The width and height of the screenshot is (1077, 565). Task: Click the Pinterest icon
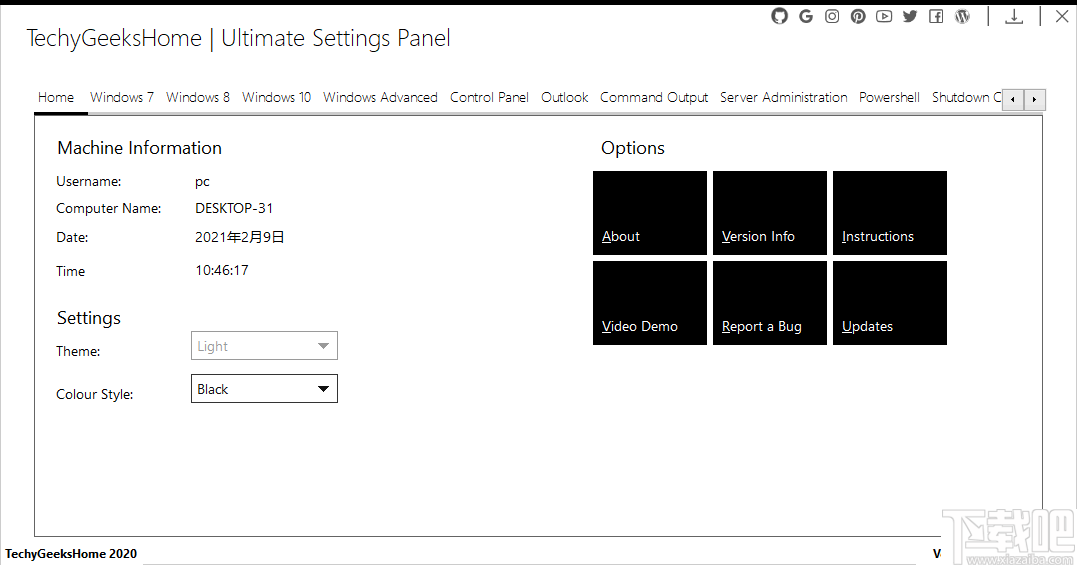(x=858, y=16)
